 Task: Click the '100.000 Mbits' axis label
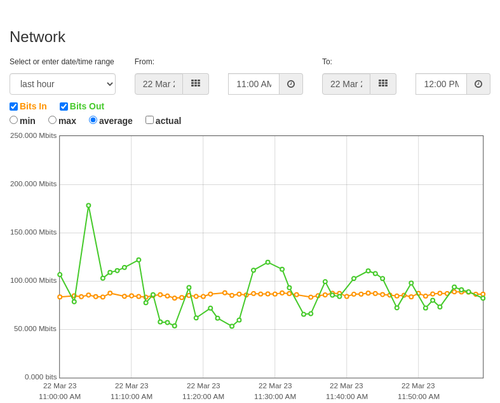(33, 281)
